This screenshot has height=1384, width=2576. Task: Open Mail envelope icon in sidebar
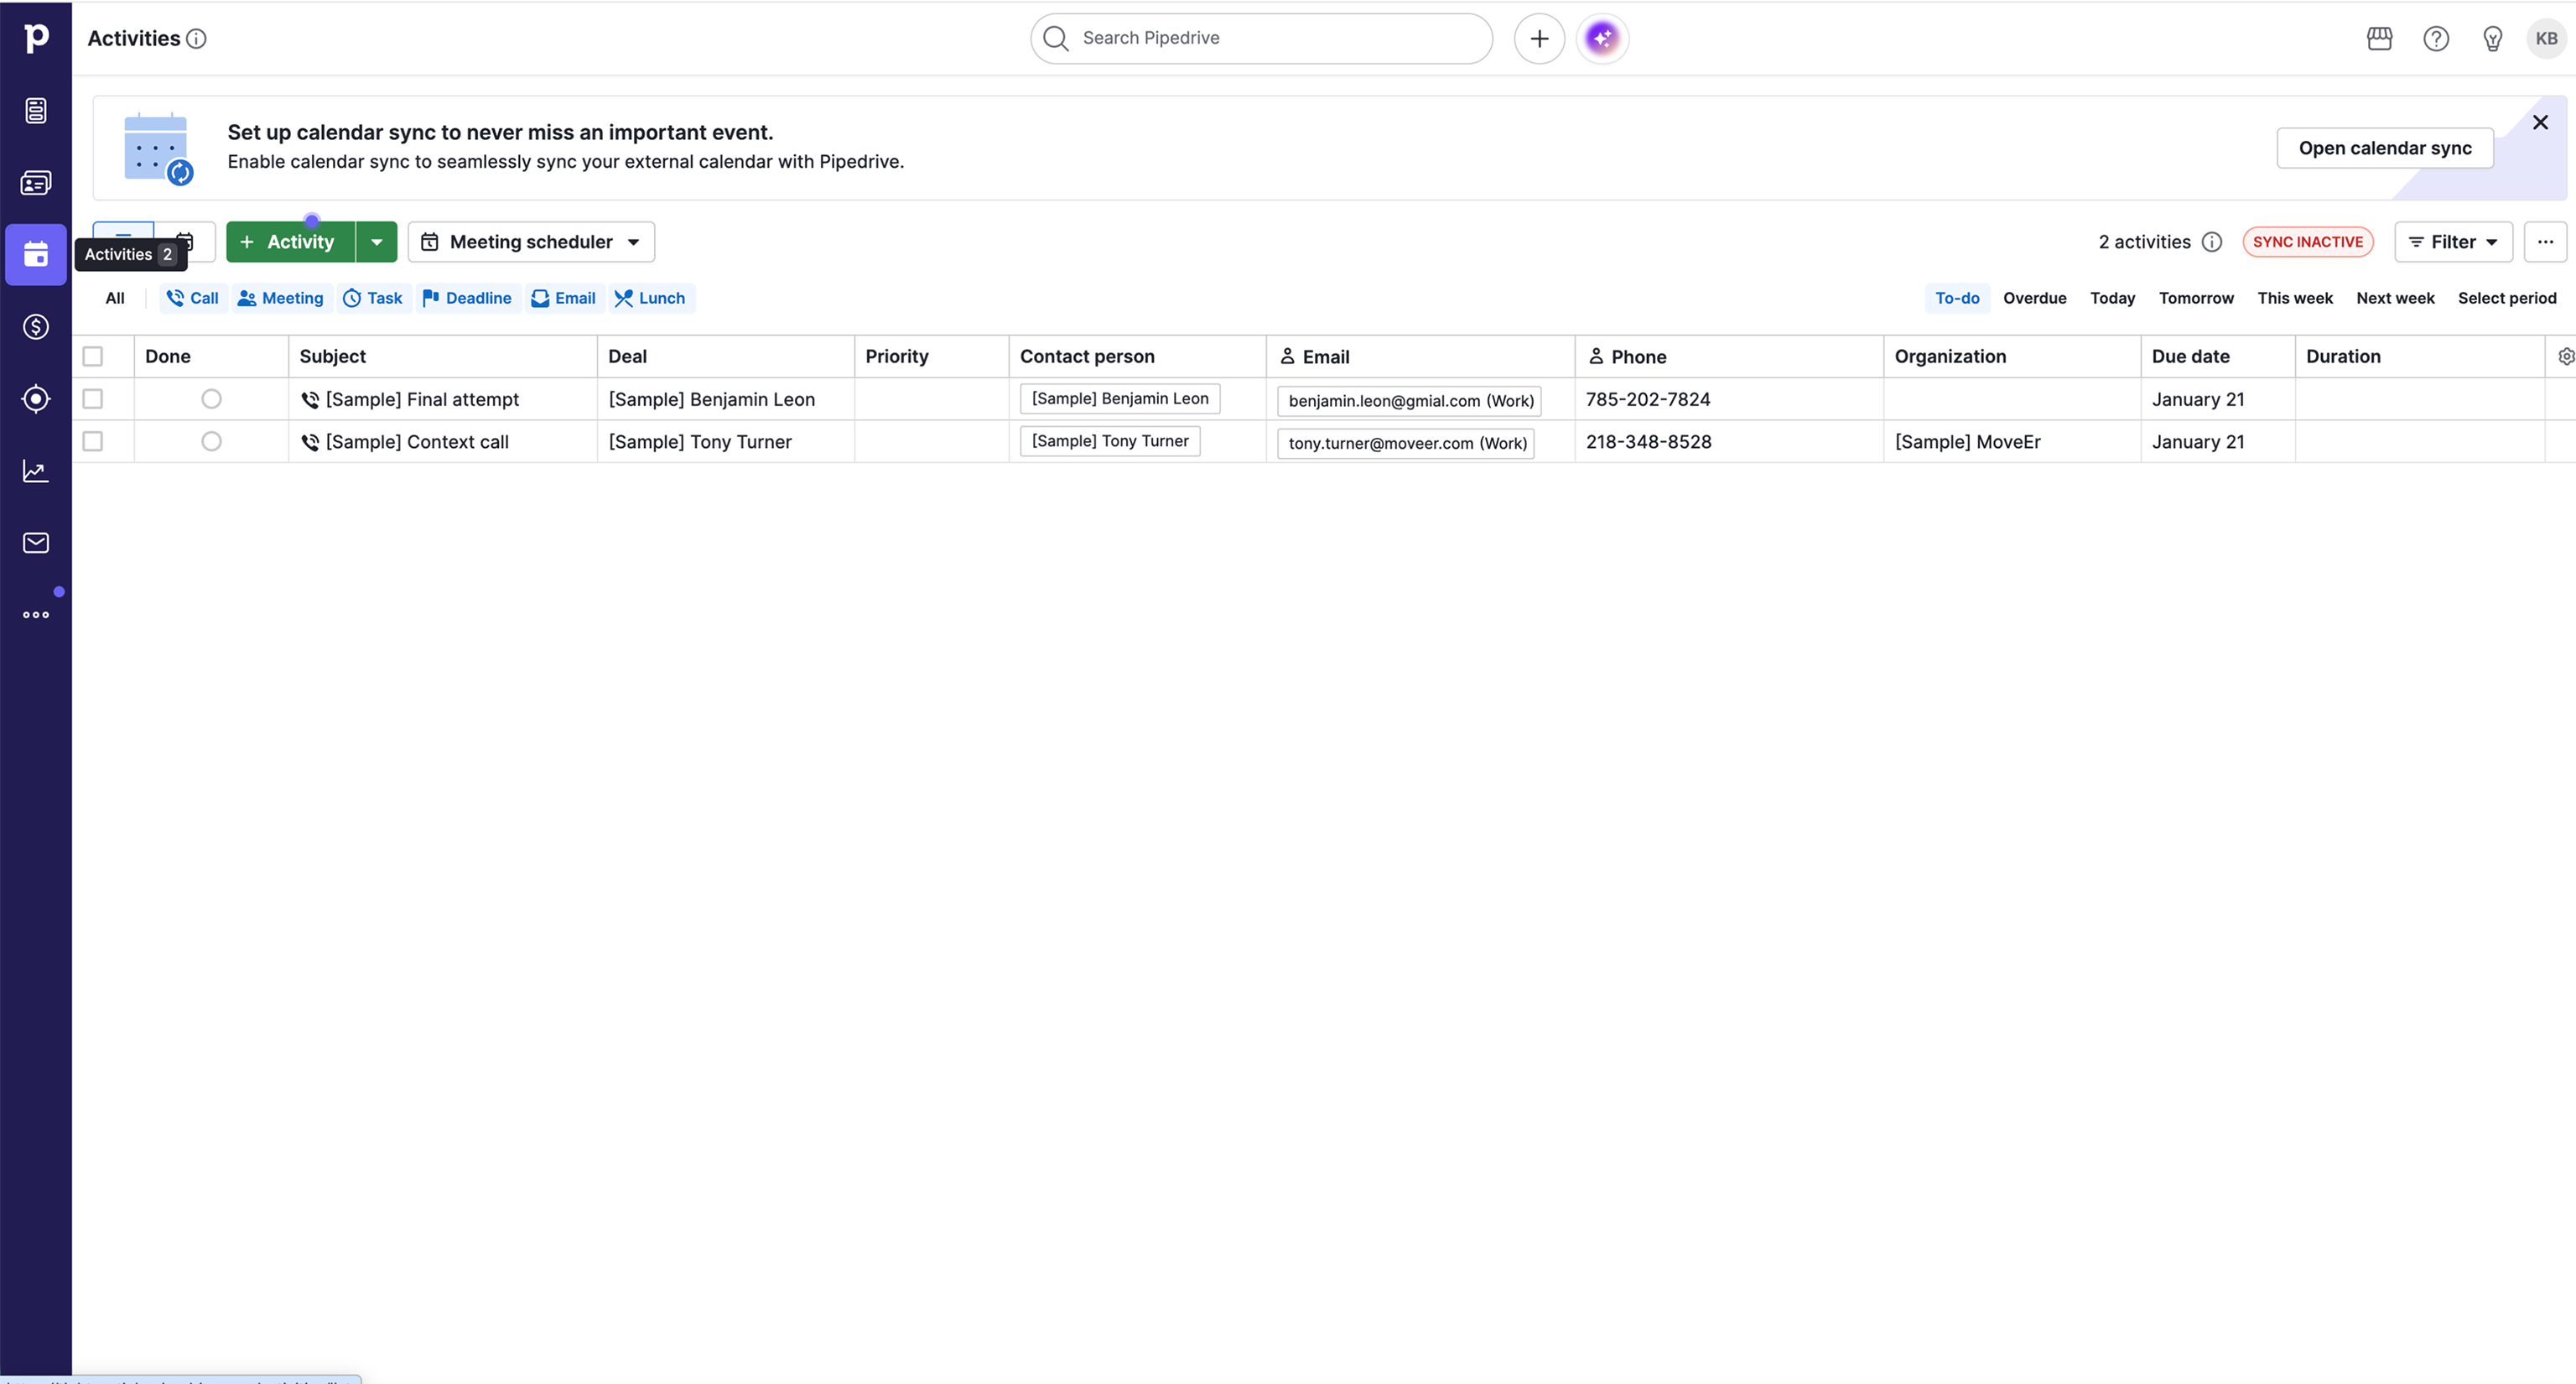(x=36, y=543)
